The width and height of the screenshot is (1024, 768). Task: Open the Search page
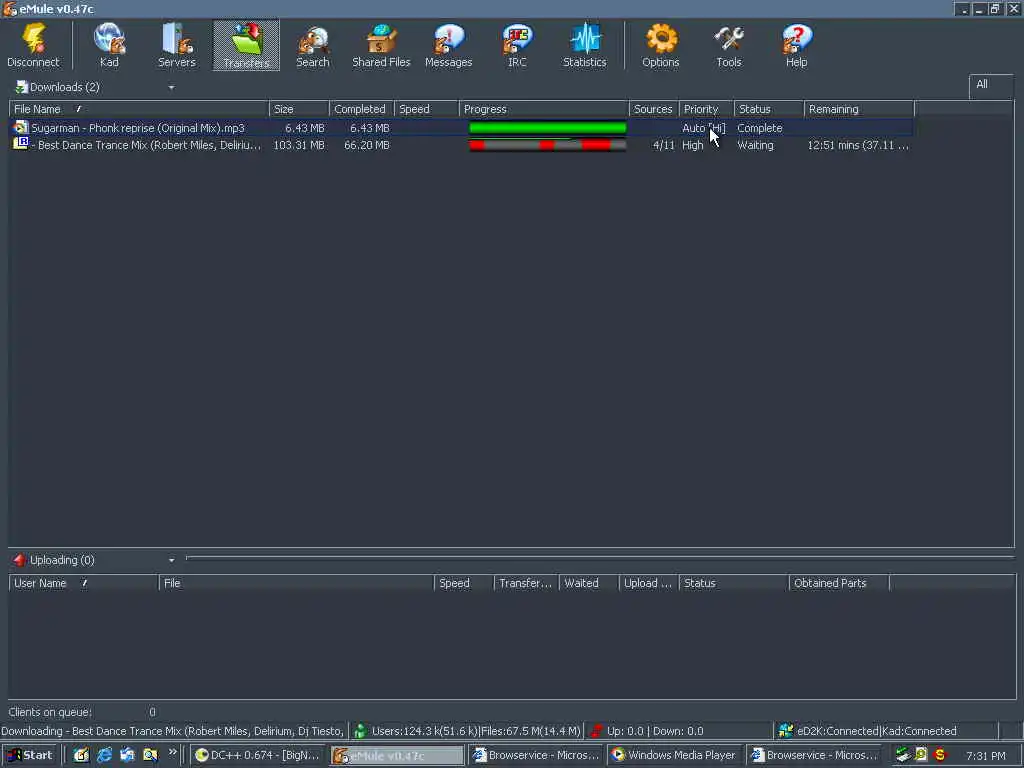click(x=313, y=45)
